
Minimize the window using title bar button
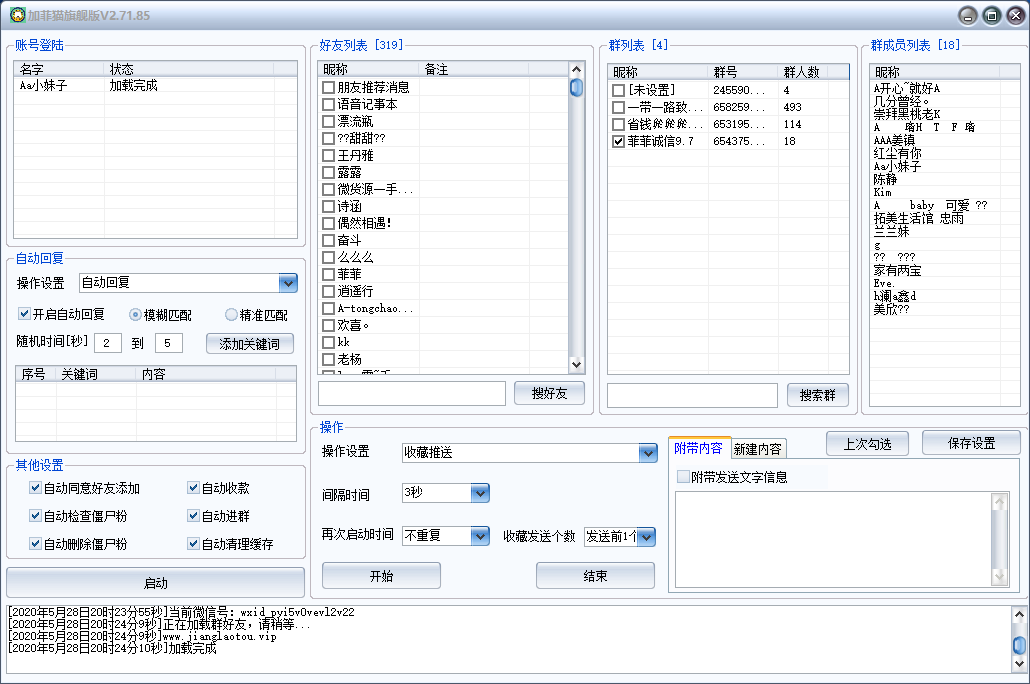(x=967, y=15)
